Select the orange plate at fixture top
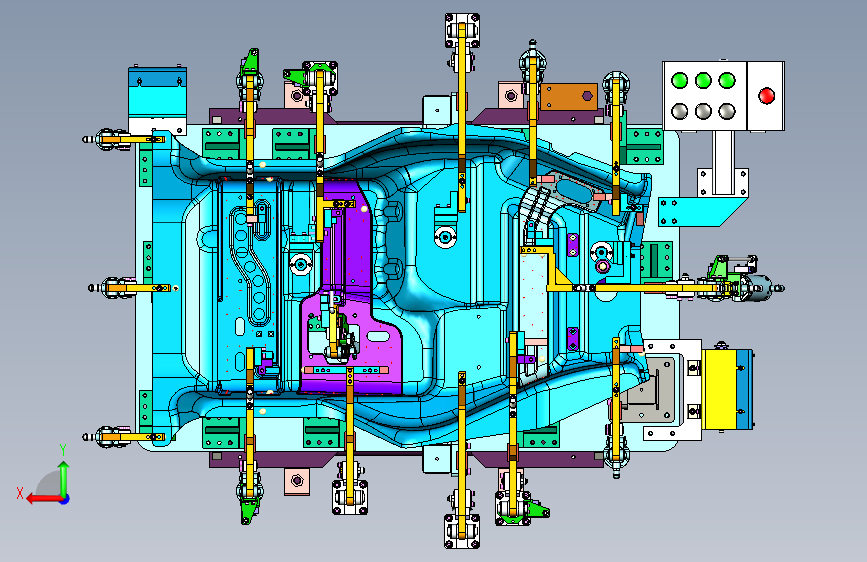 point(569,97)
